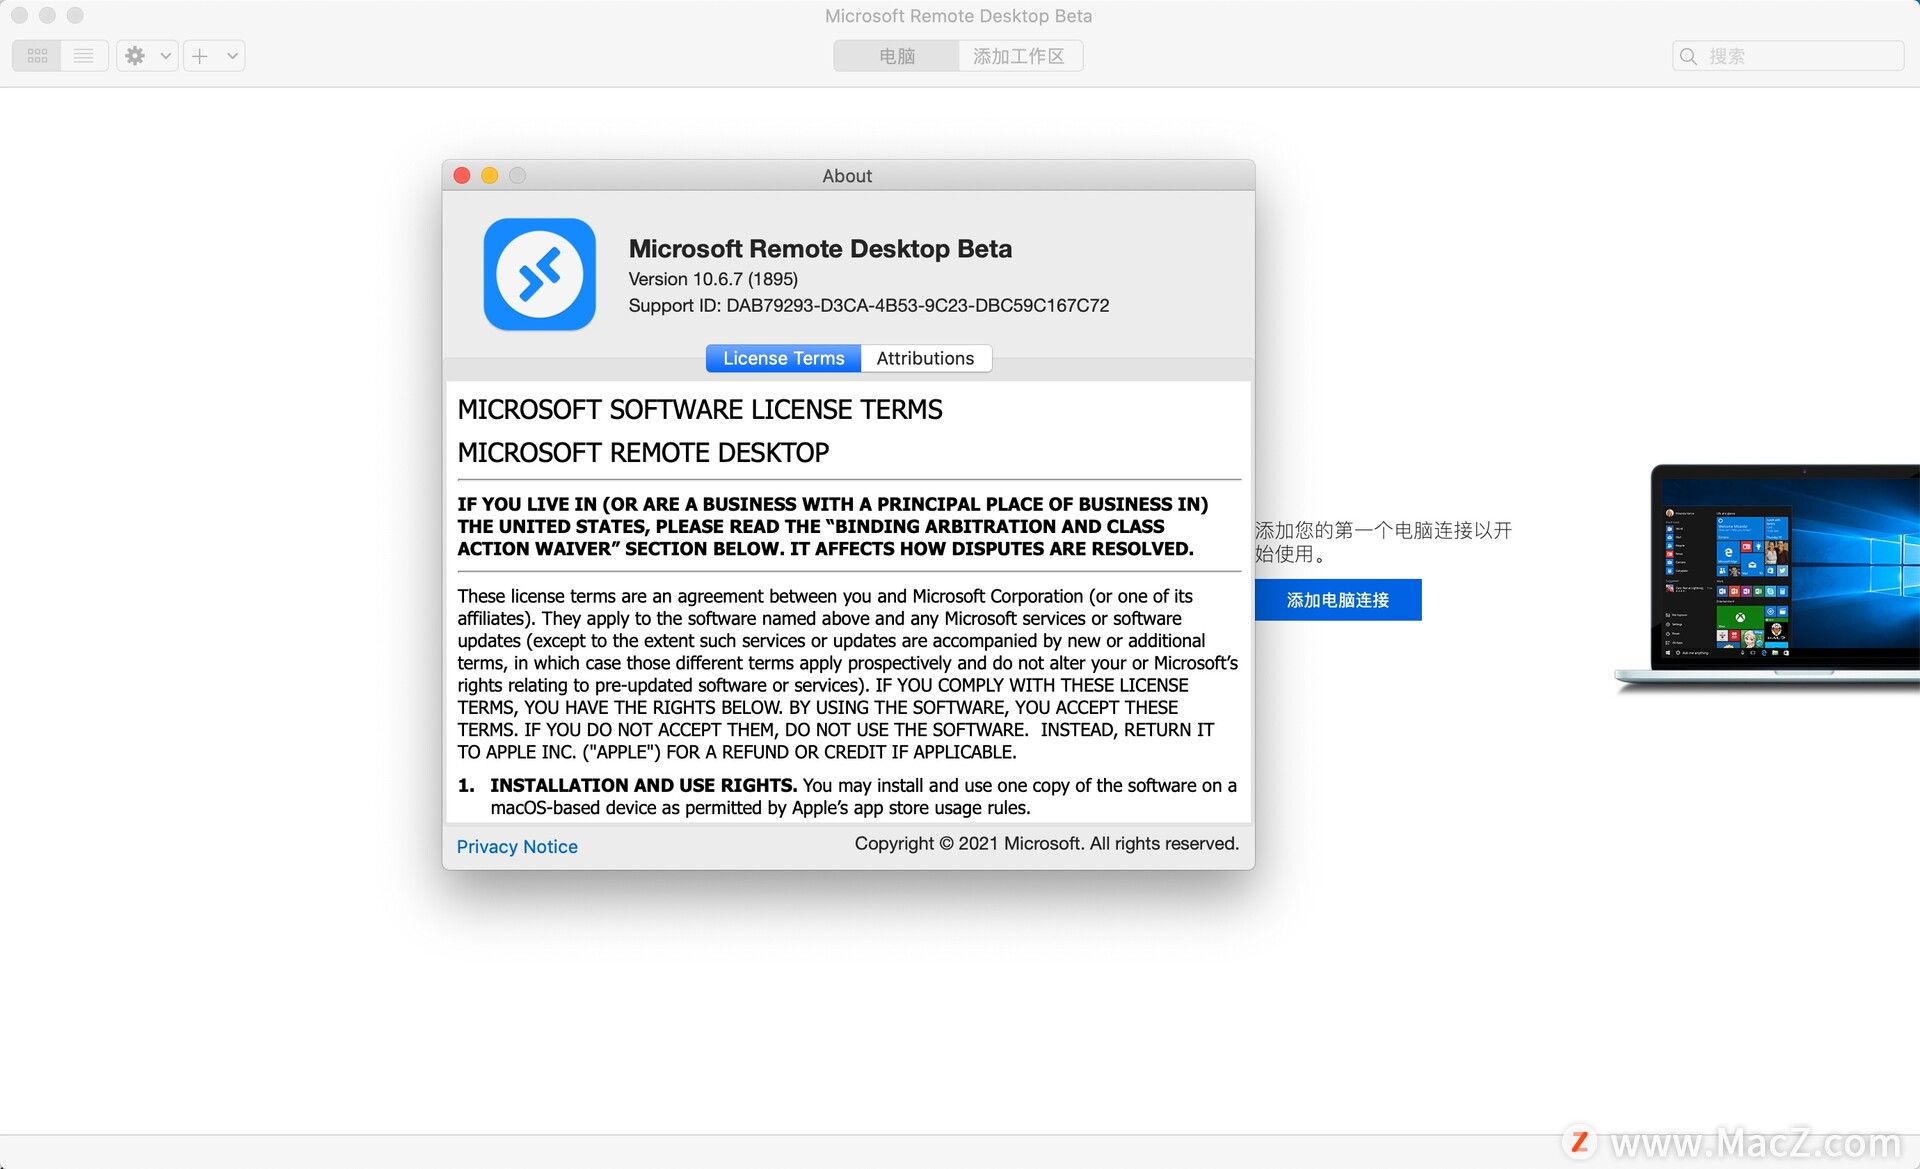Click the Privacy Notice link
1920x1169 pixels.
tap(517, 845)
